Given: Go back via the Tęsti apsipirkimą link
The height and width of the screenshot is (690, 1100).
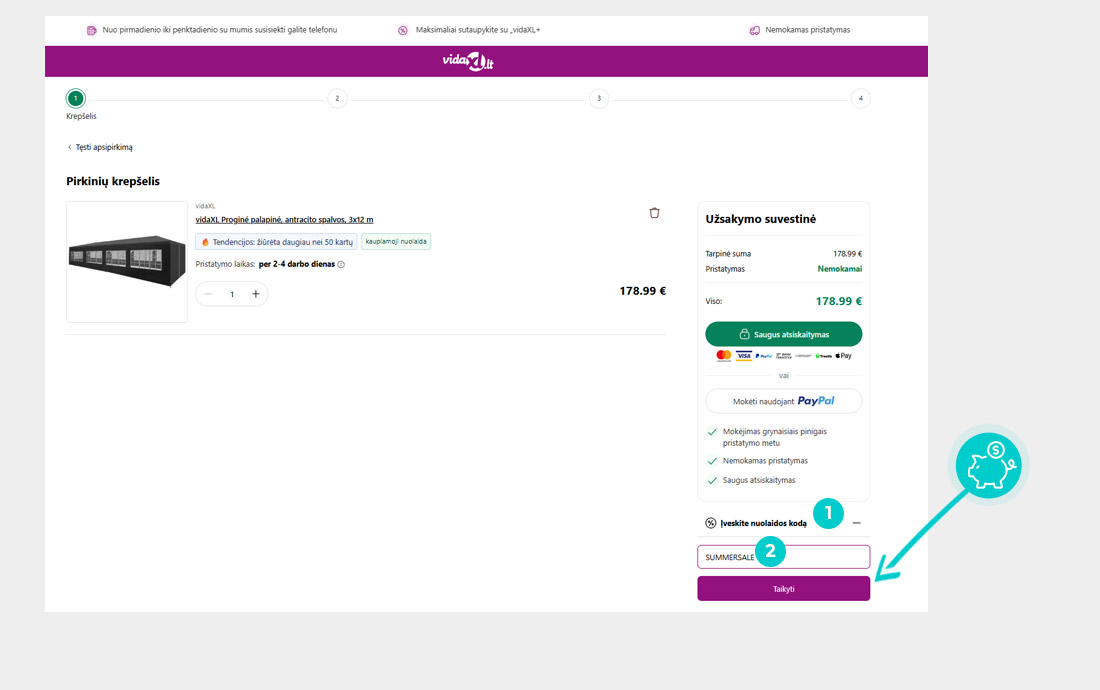Looking at the screenshot, I should point(100,147).
